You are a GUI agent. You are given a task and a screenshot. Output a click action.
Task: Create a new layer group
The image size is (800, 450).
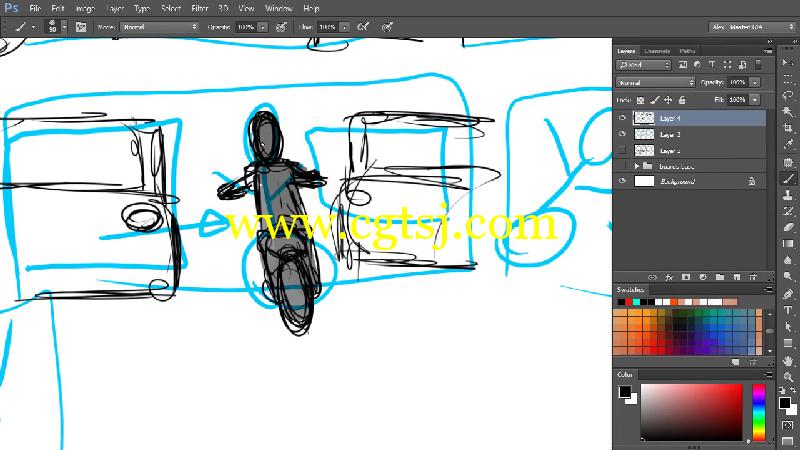(719, 277)
